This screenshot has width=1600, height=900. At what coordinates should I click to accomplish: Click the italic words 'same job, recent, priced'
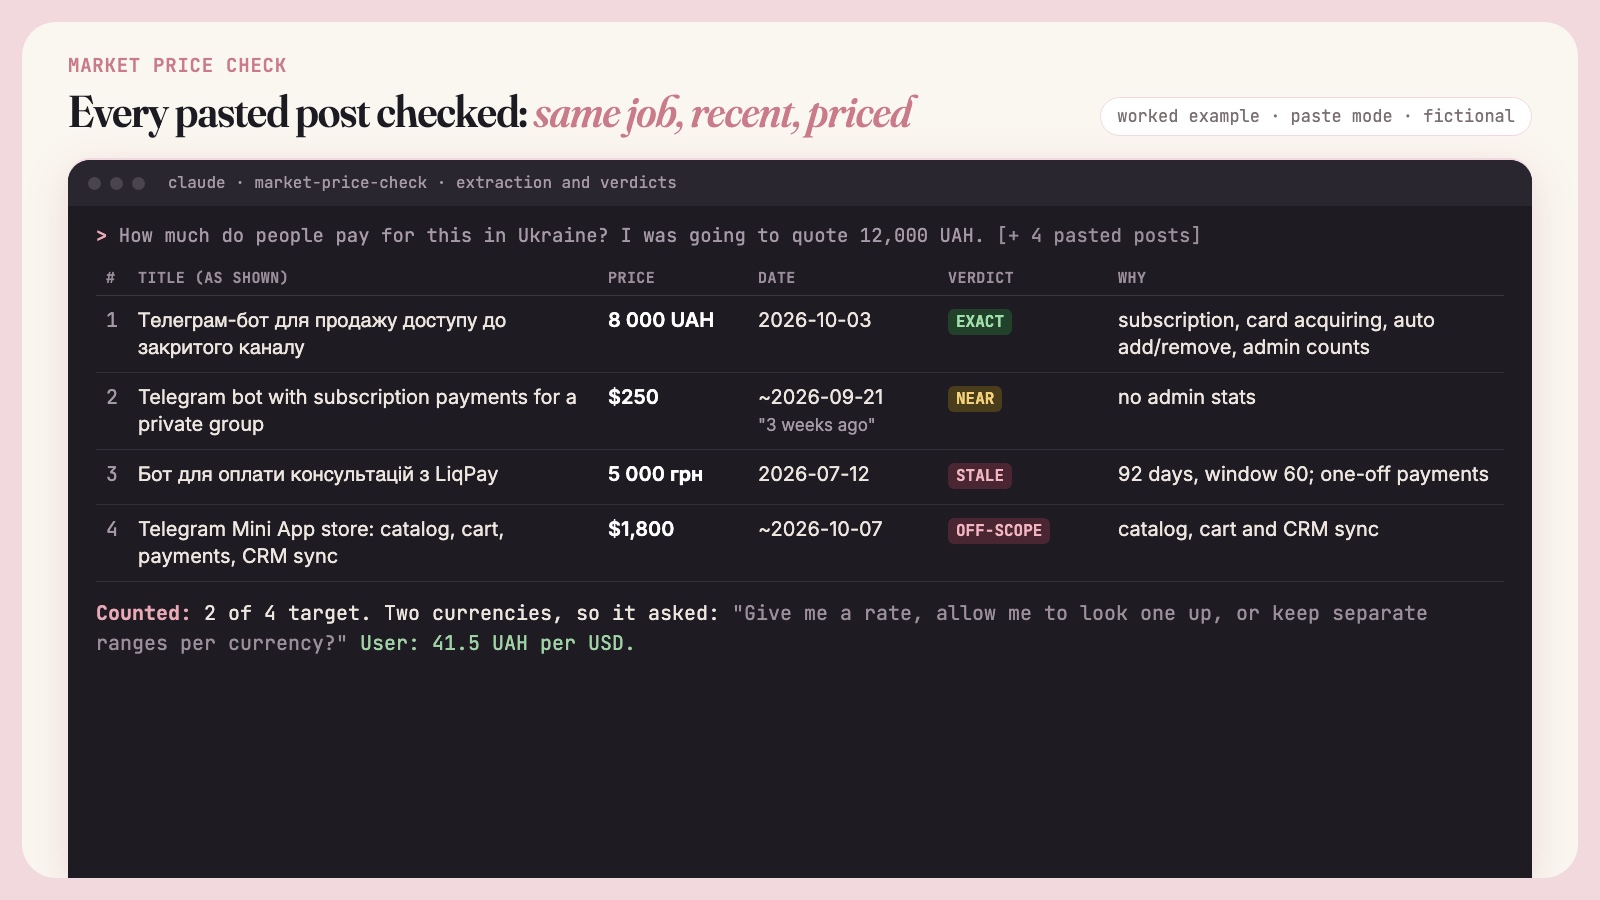pos(723,113)
